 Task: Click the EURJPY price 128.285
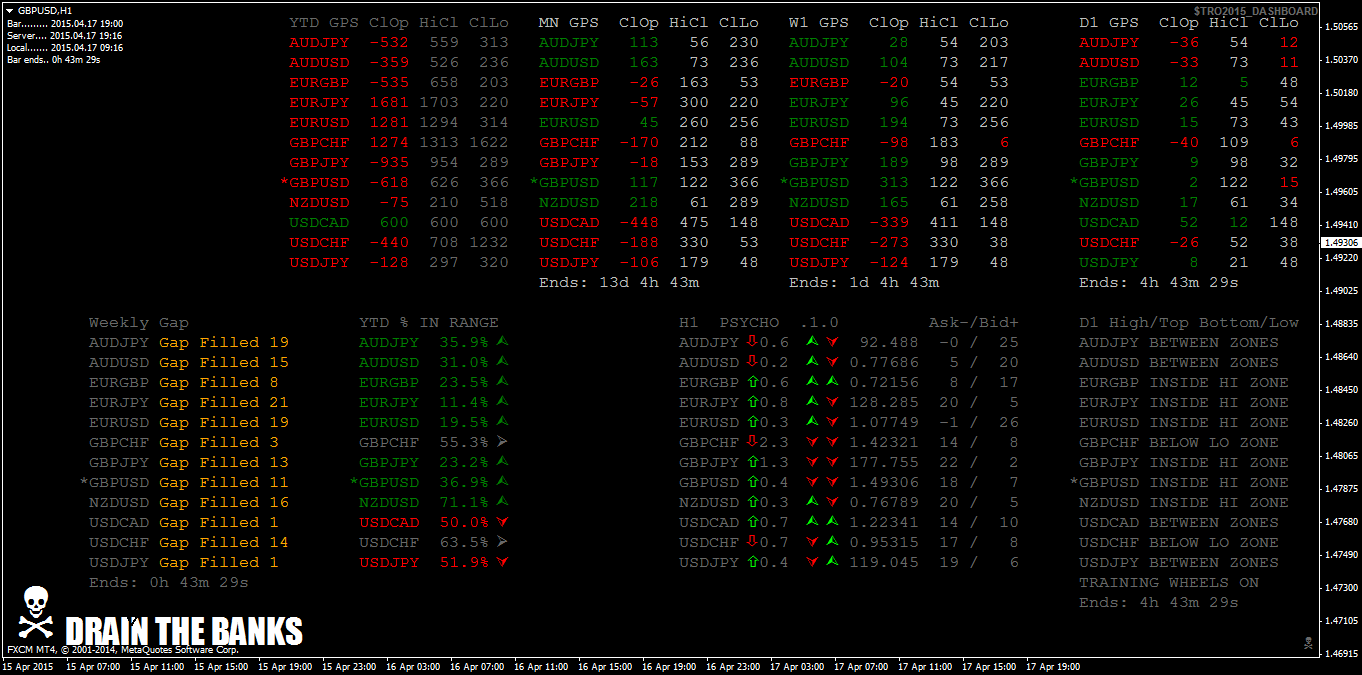click(884, 402)
